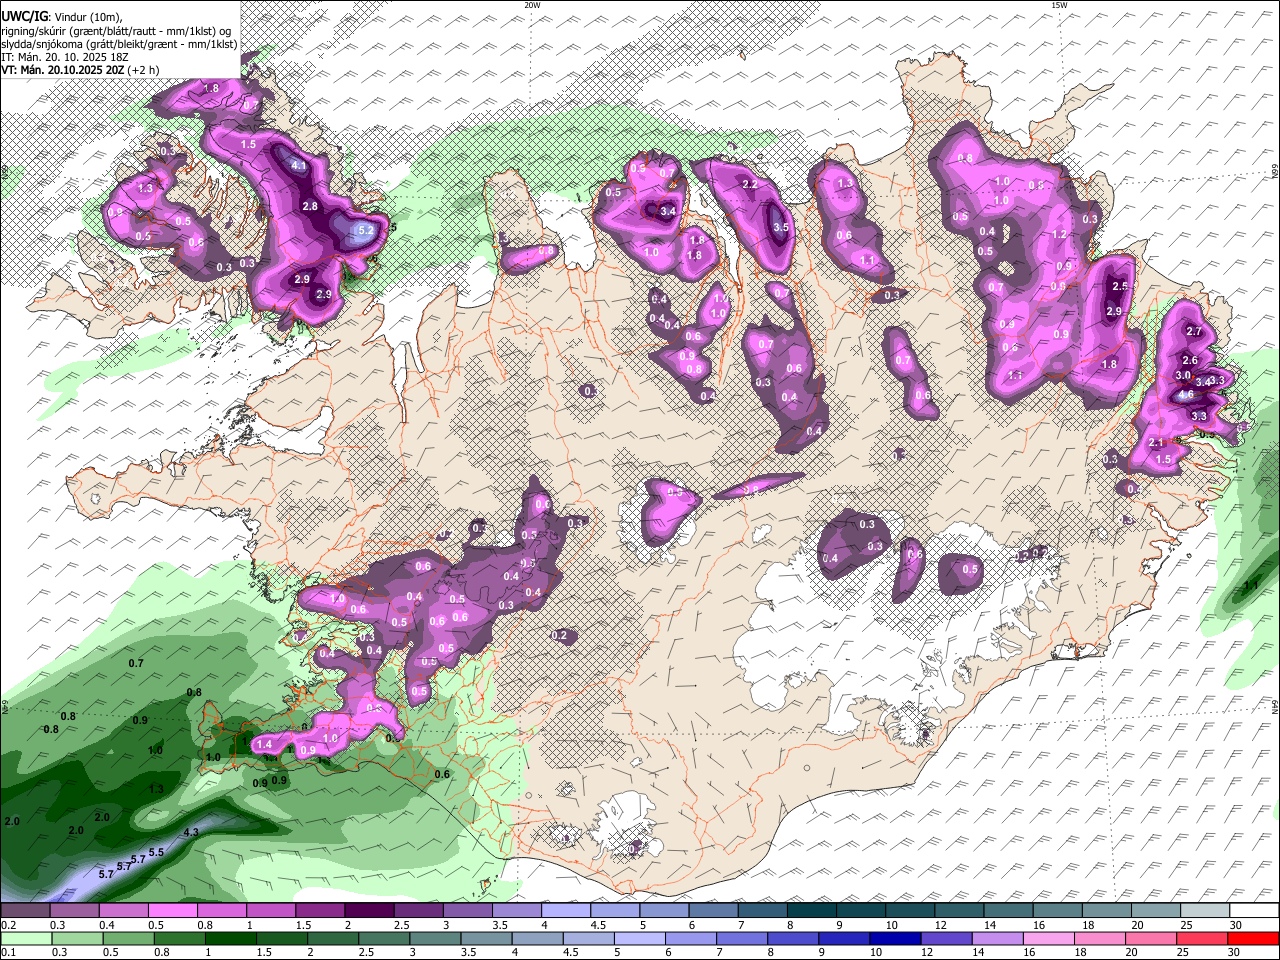This screenshot has height=960, width=1280.
Task: Select the light purple 14–16 lower legend swatch
Action: (x=999, y=939)
